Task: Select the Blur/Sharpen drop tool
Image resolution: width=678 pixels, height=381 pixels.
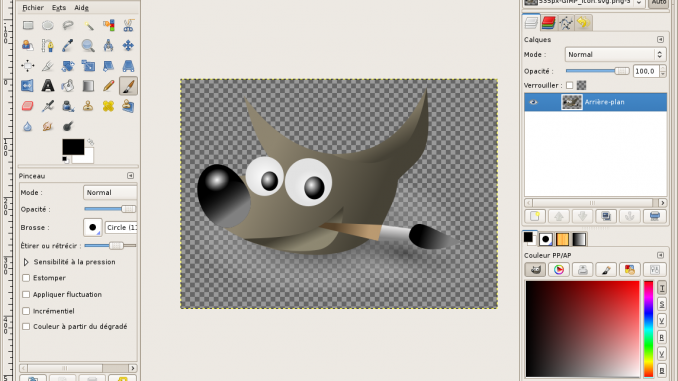Action: (28, 126)
